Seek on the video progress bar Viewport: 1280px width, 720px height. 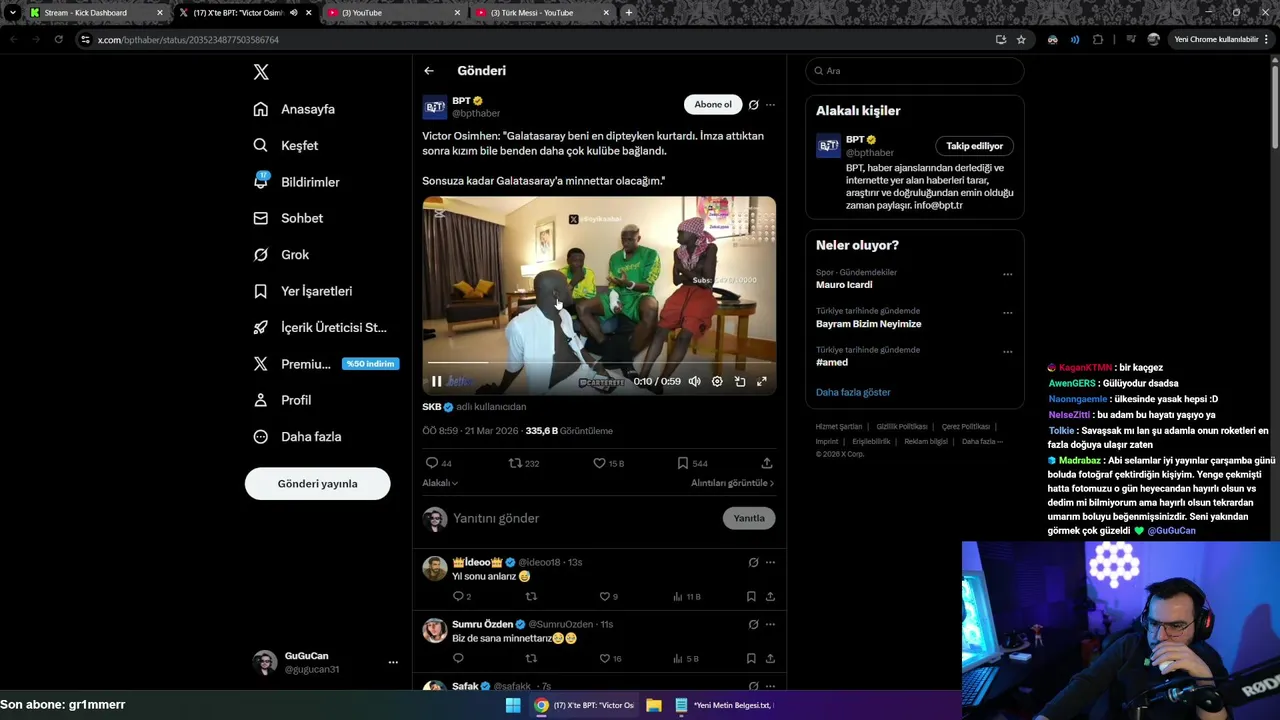coord(599,363)
